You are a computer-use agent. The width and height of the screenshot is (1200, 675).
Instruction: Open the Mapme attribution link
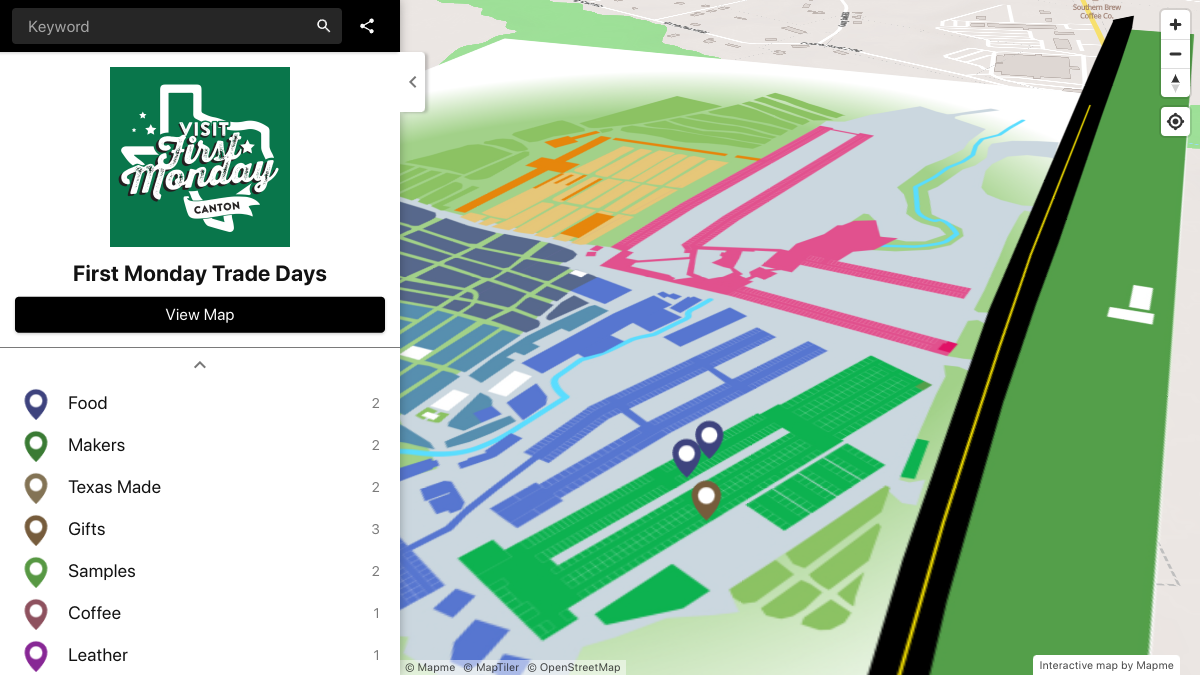pyautogui.click(x=429, y=667)
